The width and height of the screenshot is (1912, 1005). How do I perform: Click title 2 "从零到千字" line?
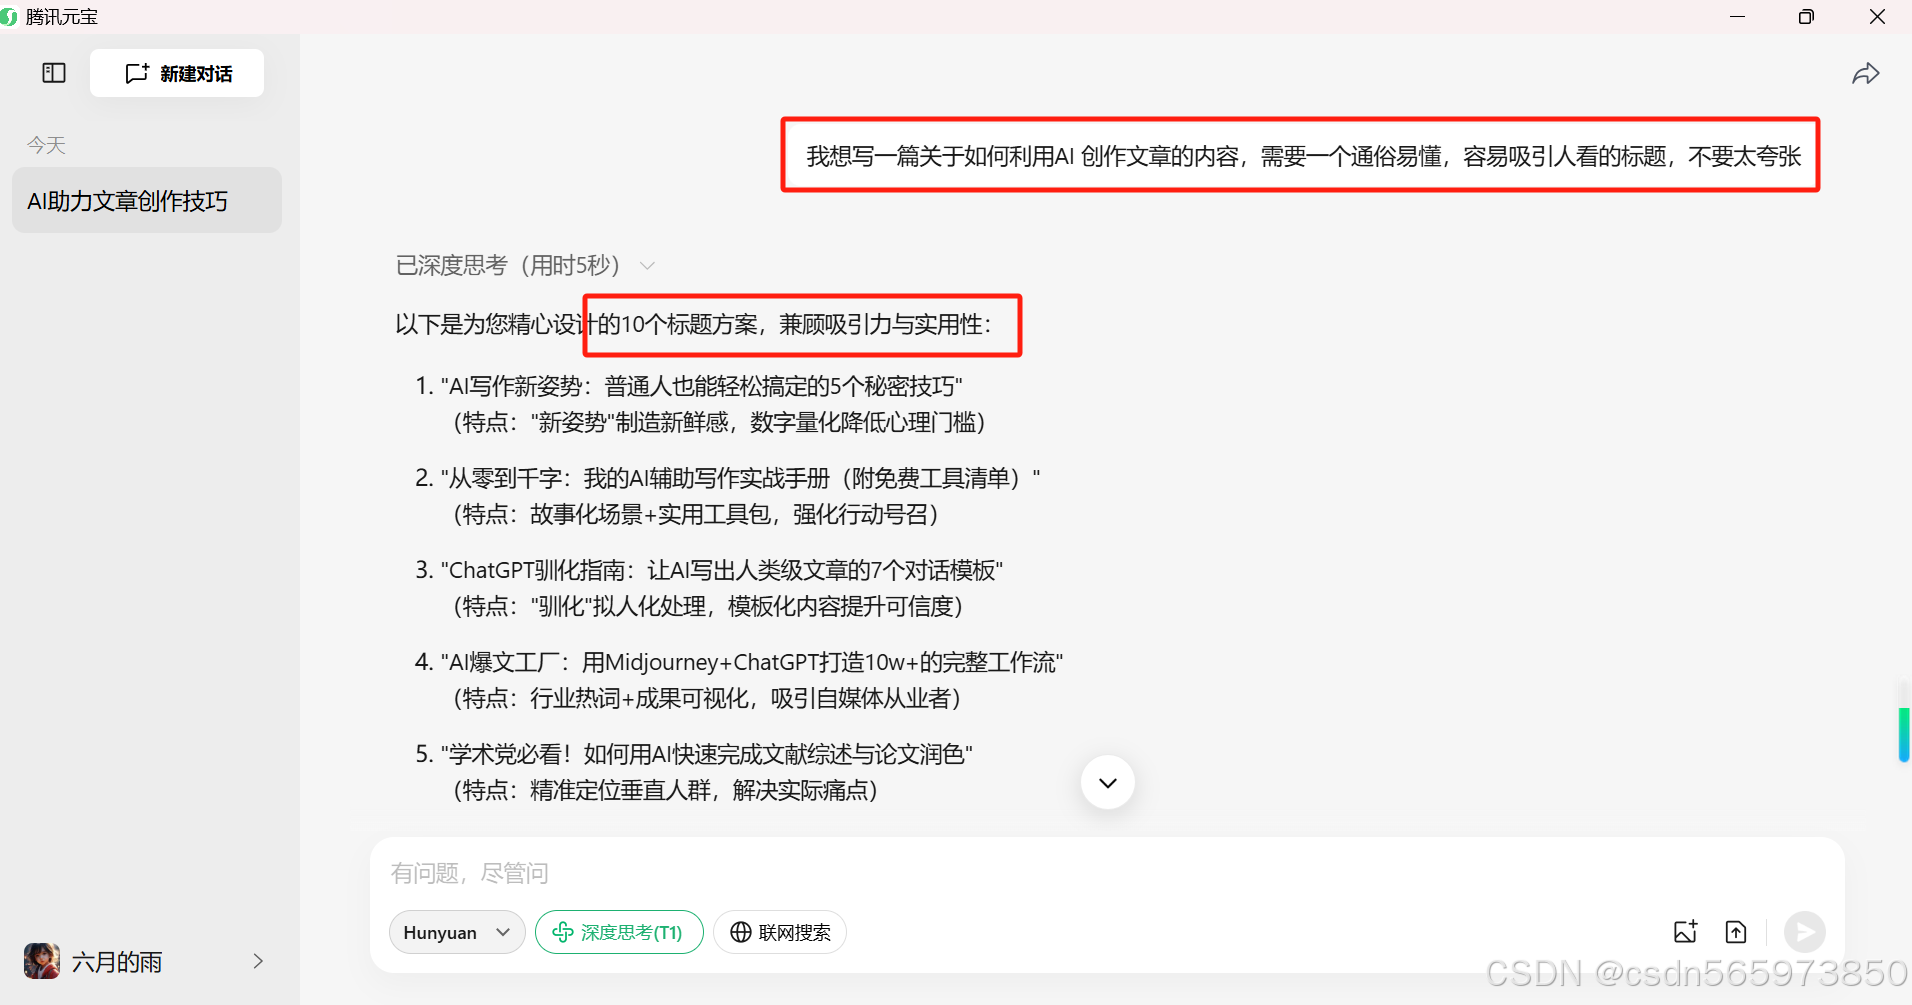pos(740,478)
